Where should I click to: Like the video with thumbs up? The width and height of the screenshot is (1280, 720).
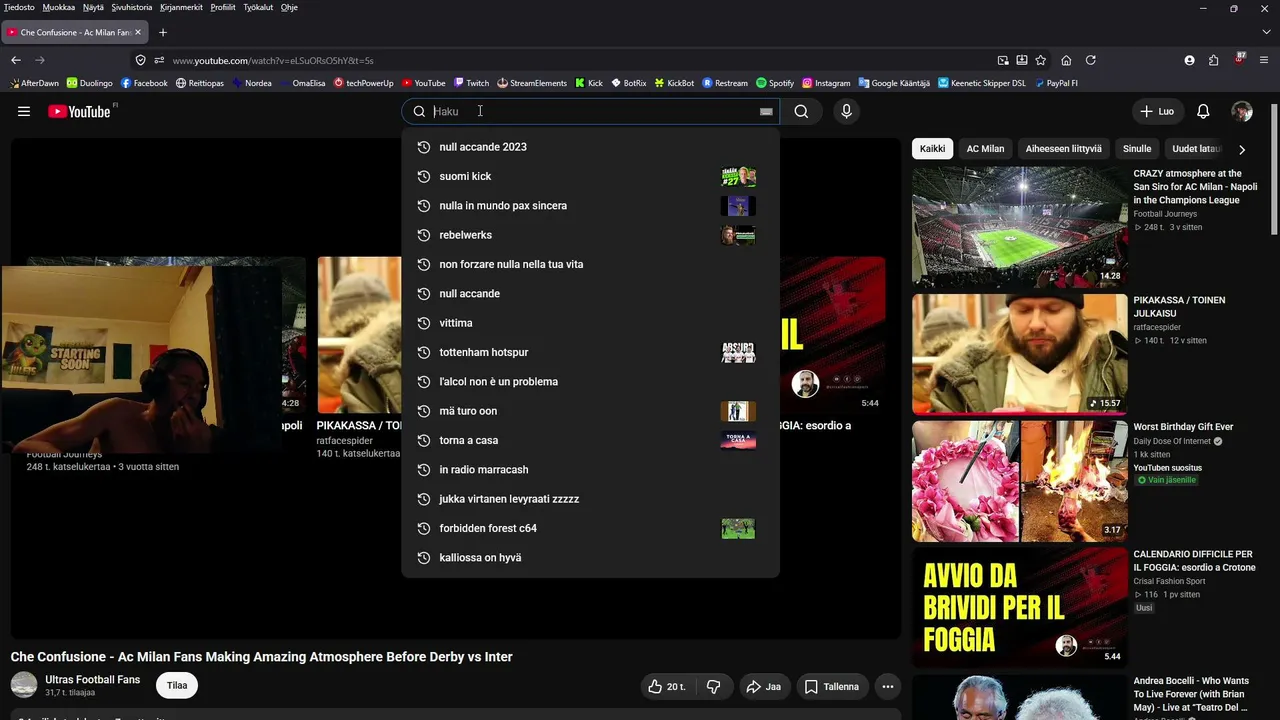click(666, 687)
